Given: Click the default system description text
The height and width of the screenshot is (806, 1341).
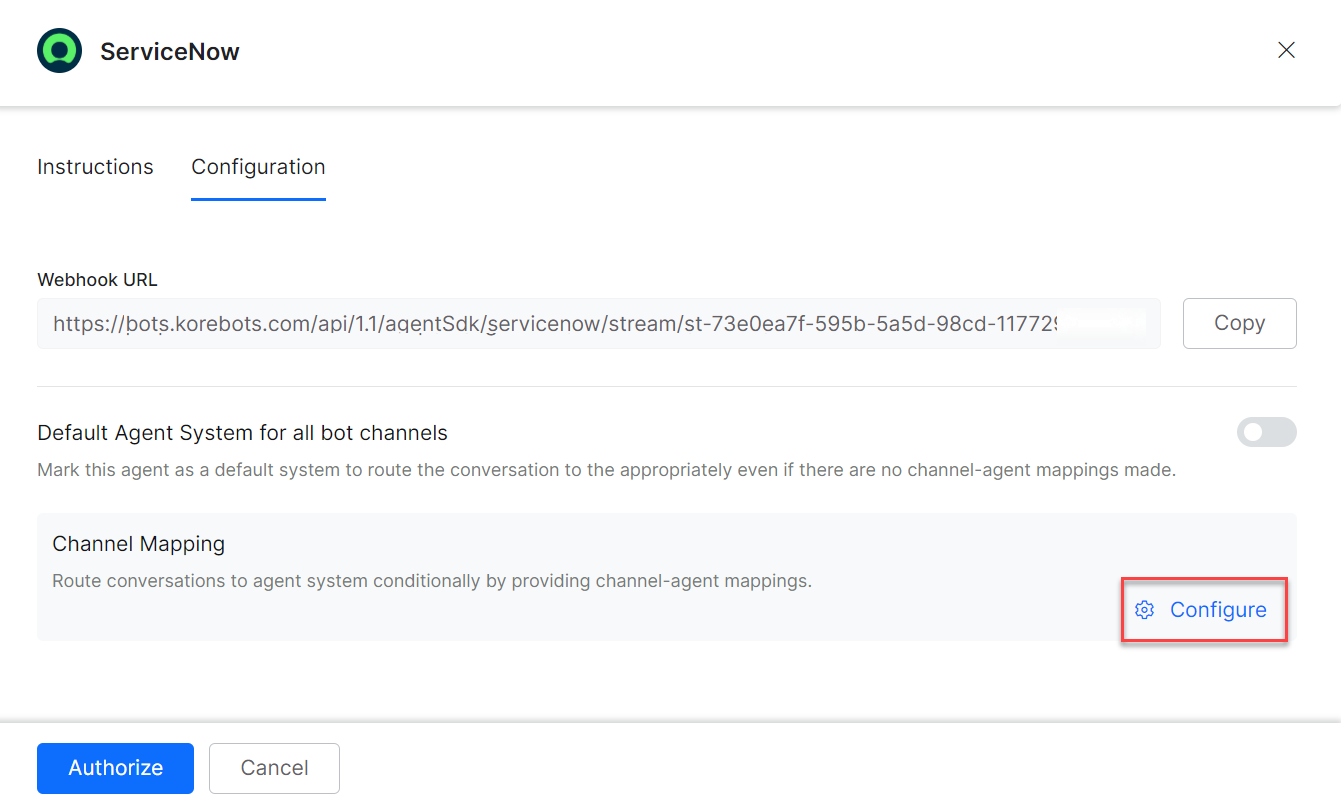Looking at the screenshot, I should [605, 470].
